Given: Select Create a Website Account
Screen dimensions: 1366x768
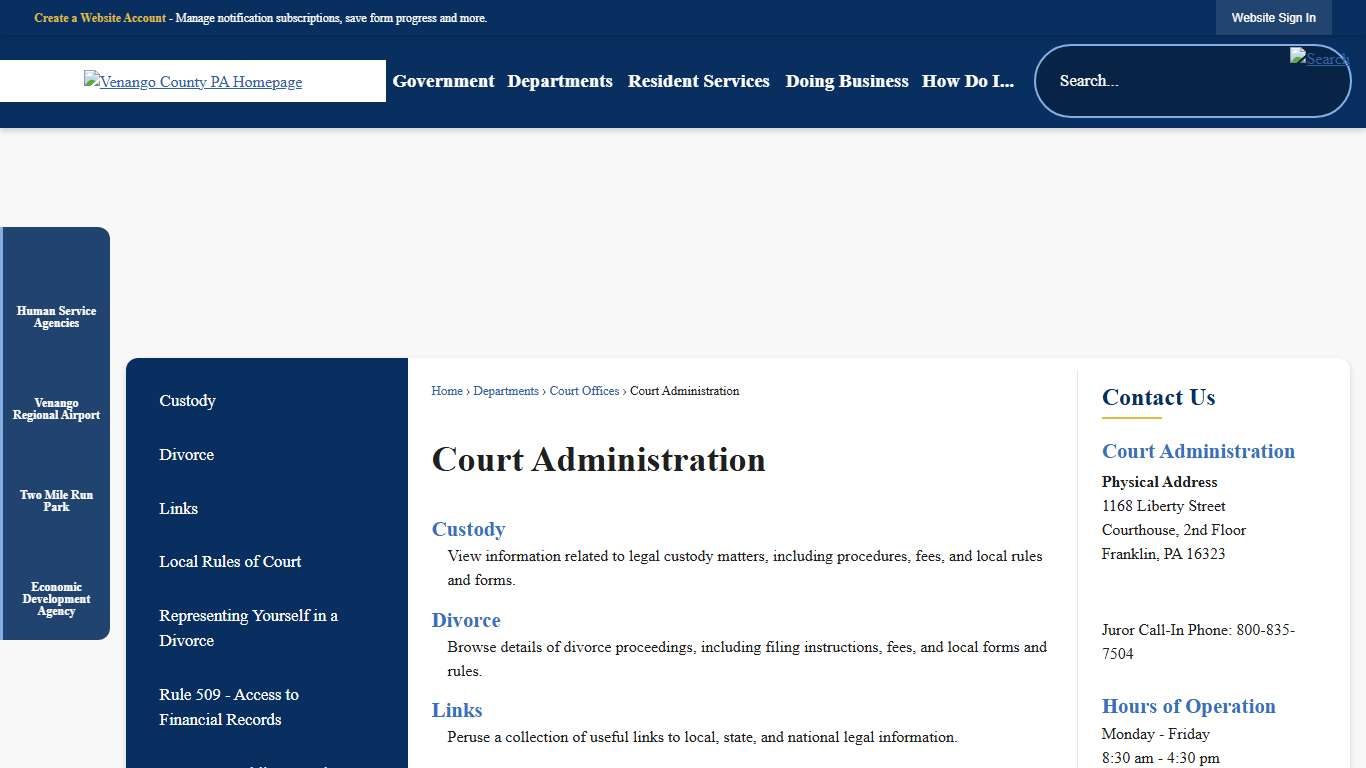Looking at the screenshot, I should point(99,17).
